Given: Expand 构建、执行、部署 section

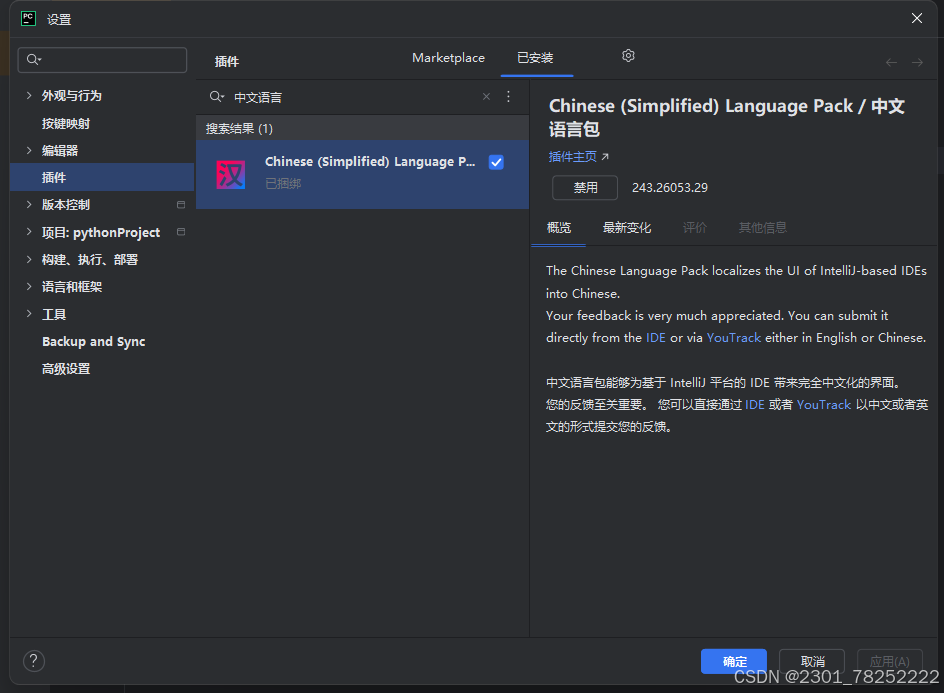Looking at the screenshot, I should [x=29, y=259].
